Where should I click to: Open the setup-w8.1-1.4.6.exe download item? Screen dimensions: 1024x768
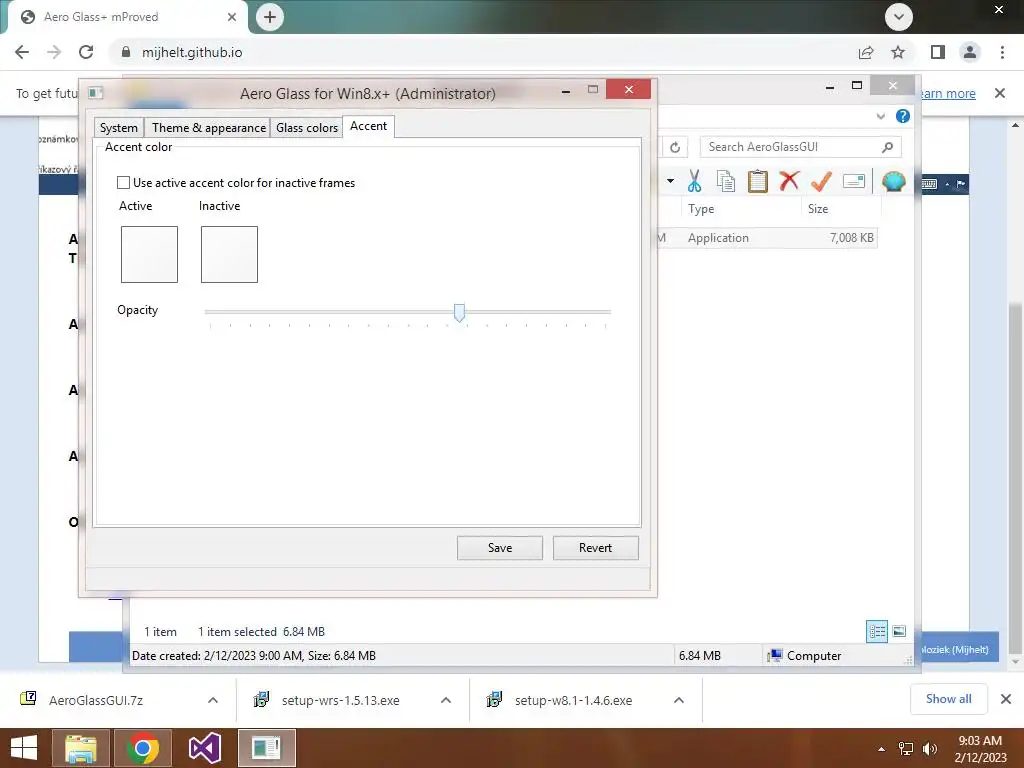click(x=573, y=700)
